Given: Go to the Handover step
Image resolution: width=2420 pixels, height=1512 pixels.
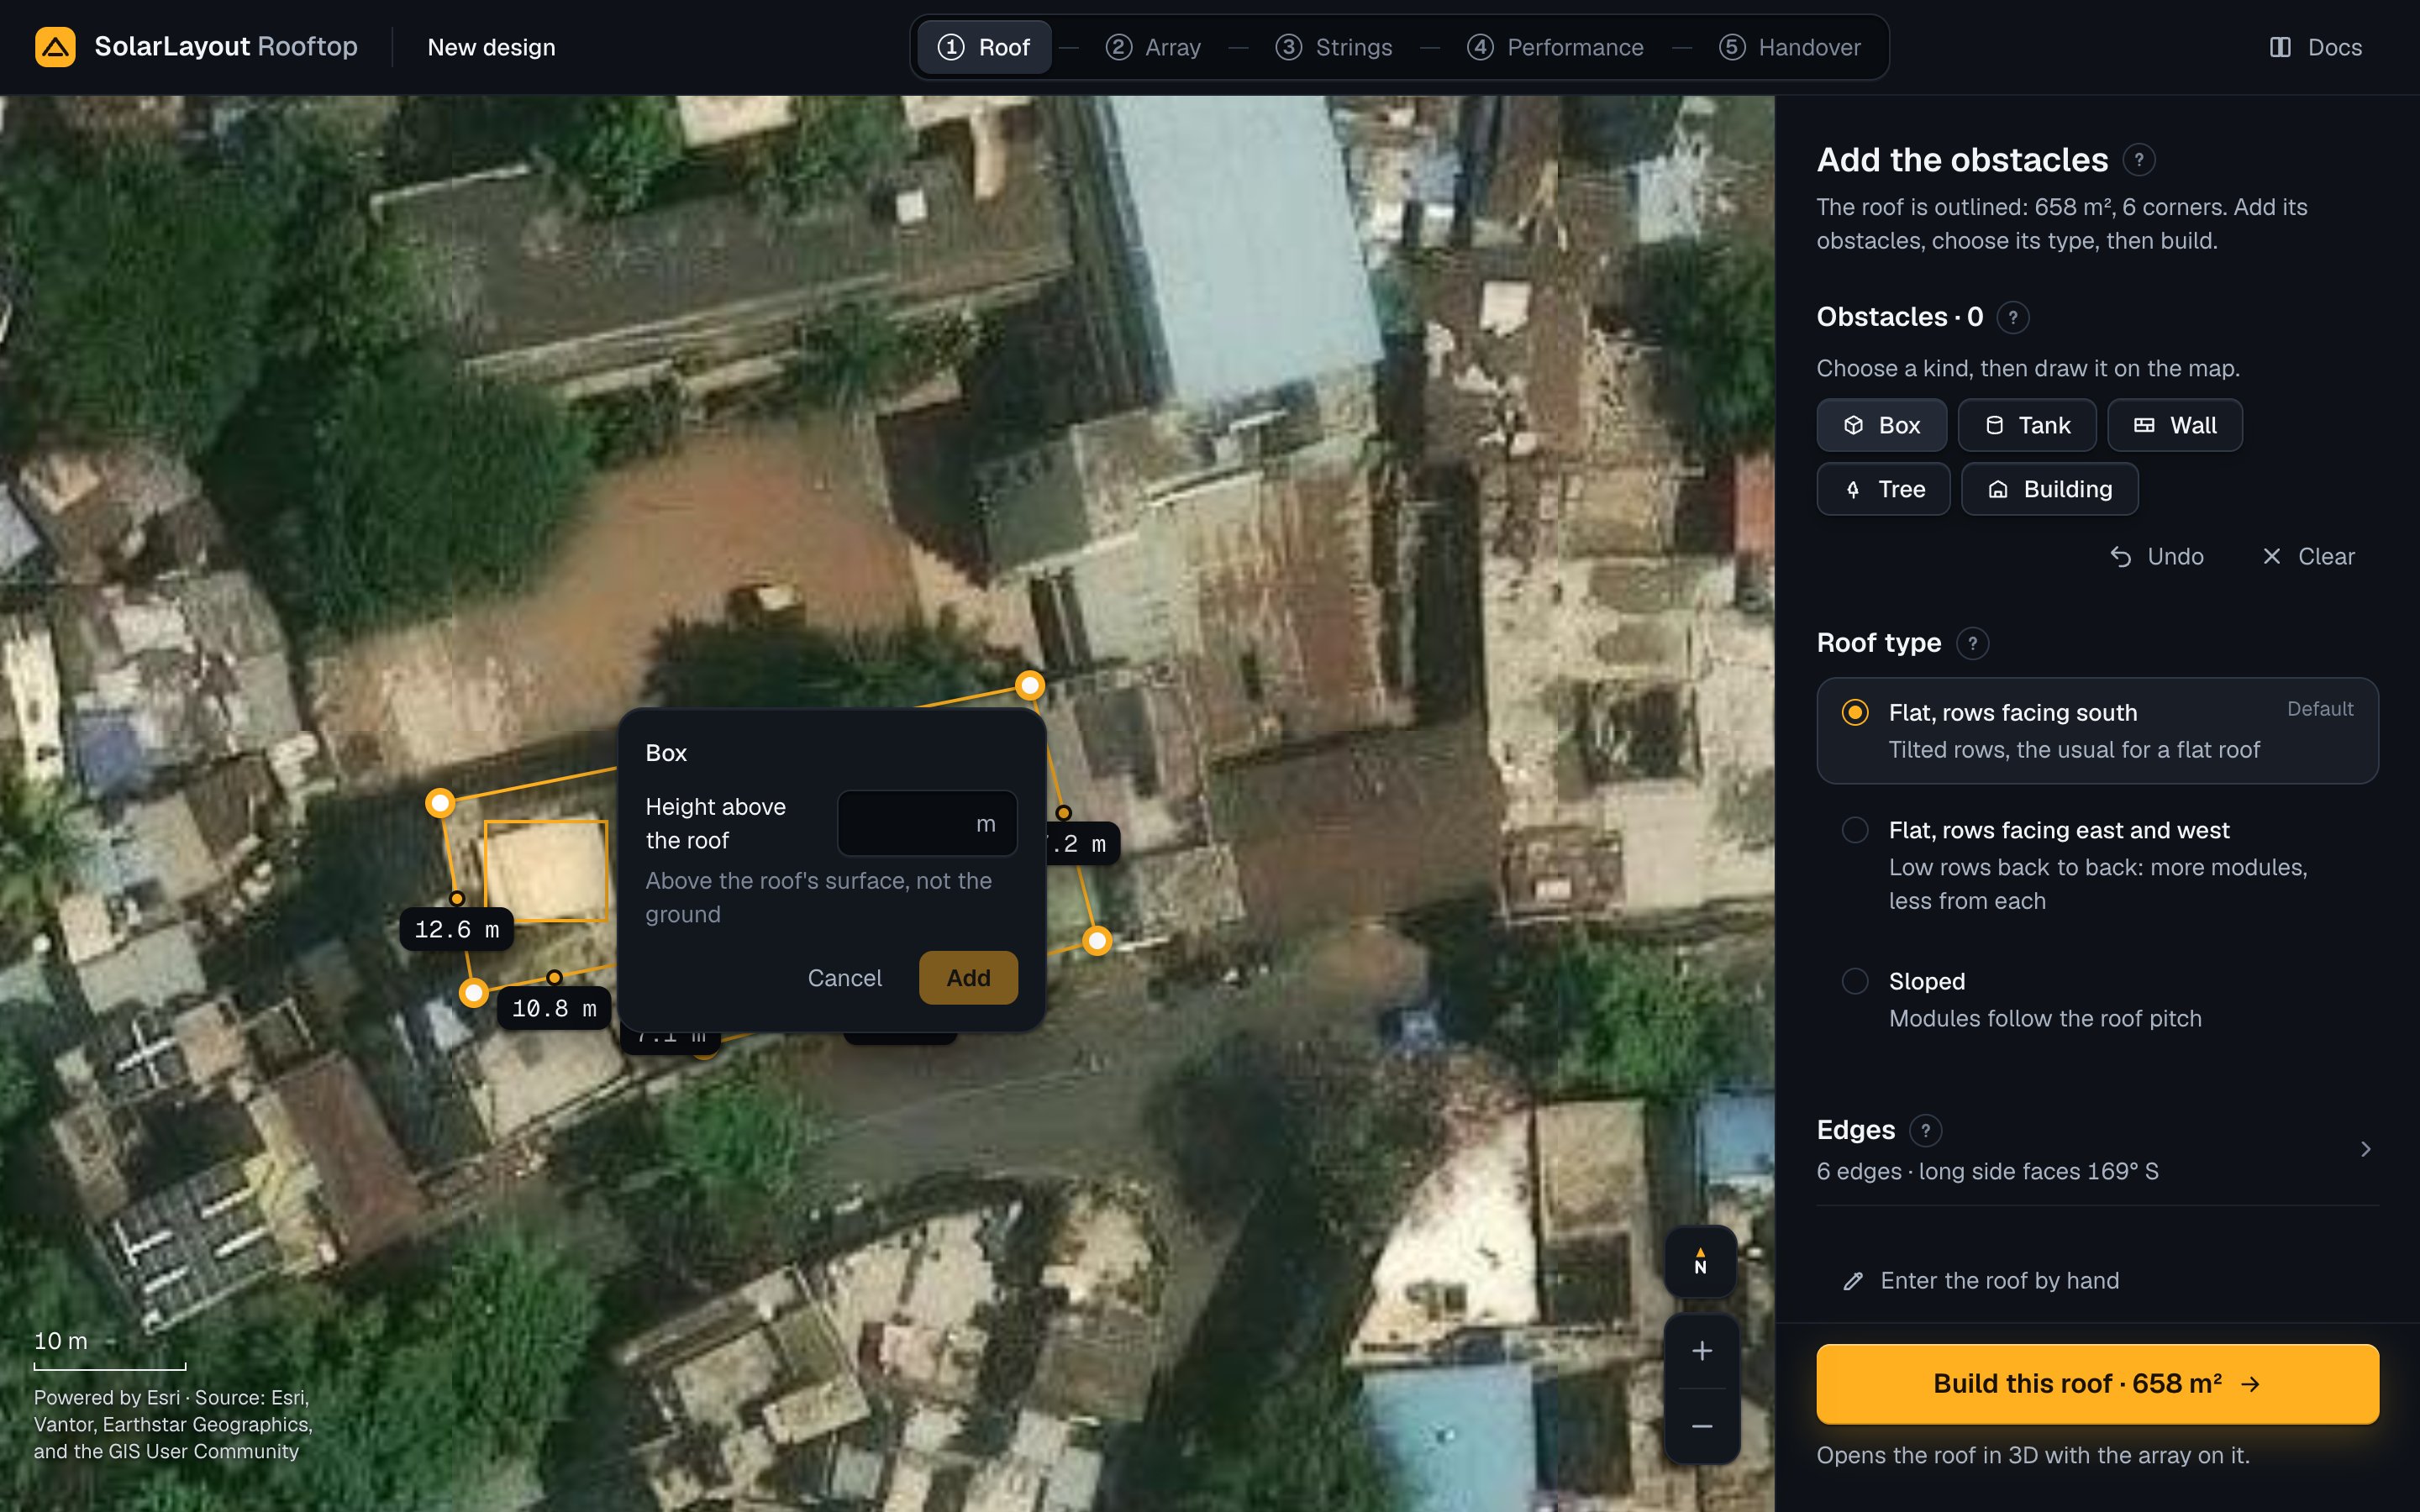Looking at the screenshot, I should [x=1789, y=47].
